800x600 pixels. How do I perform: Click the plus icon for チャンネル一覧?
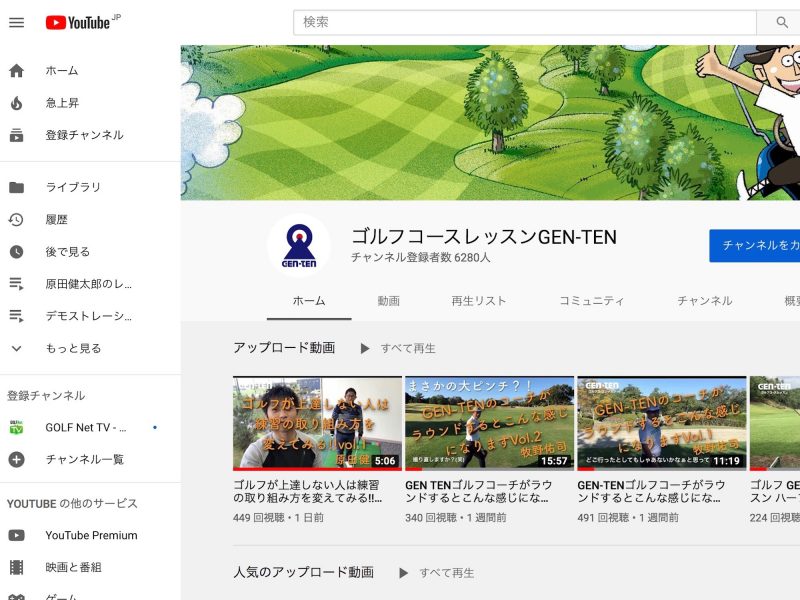[16, 459]
